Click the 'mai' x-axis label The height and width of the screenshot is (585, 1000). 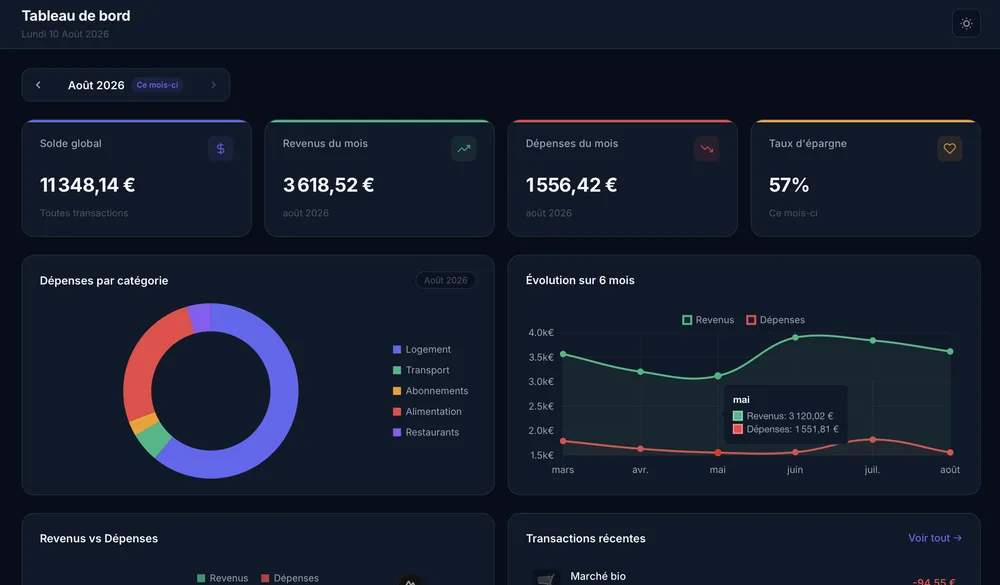pos(717,470)
